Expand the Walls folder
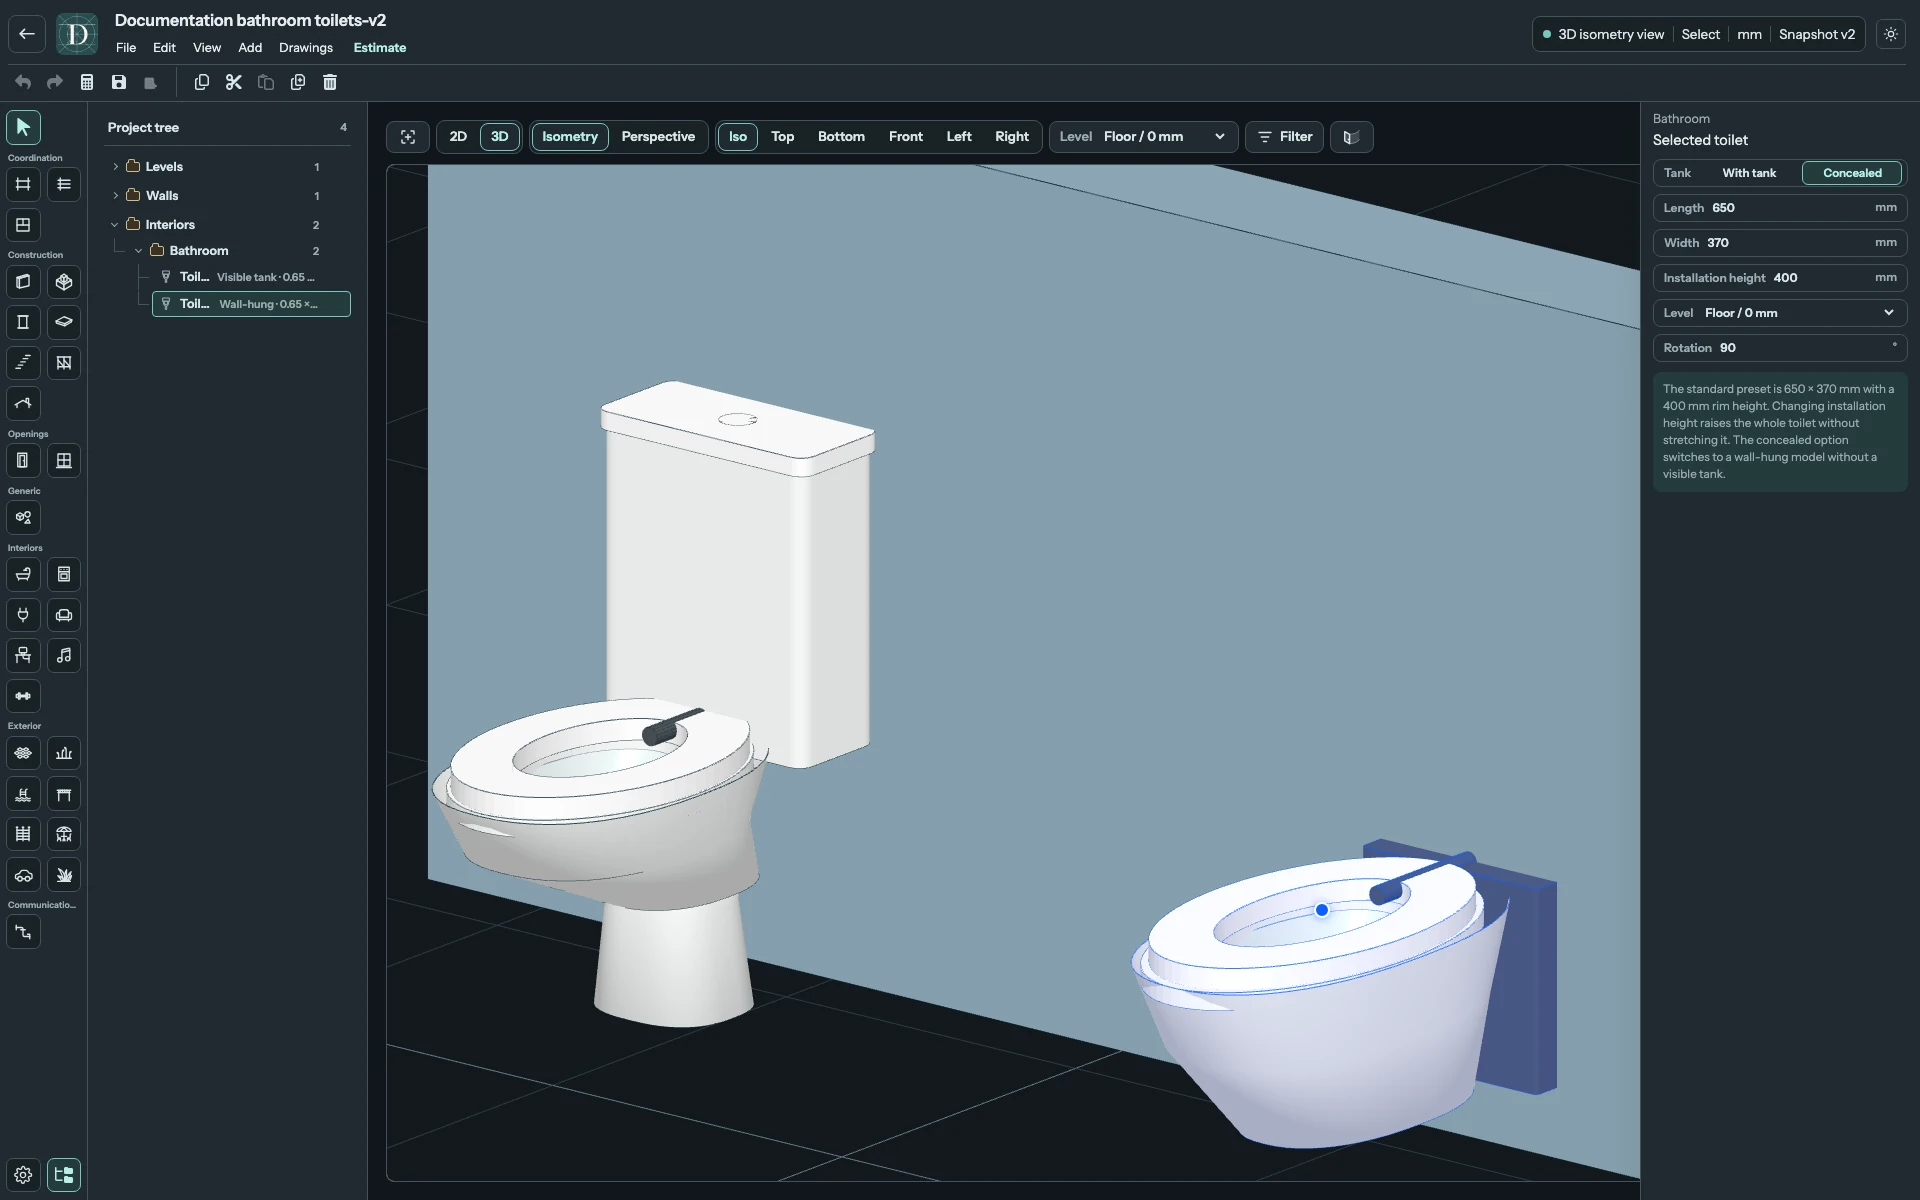1920x1200 pixels. [x=116, y=196]
